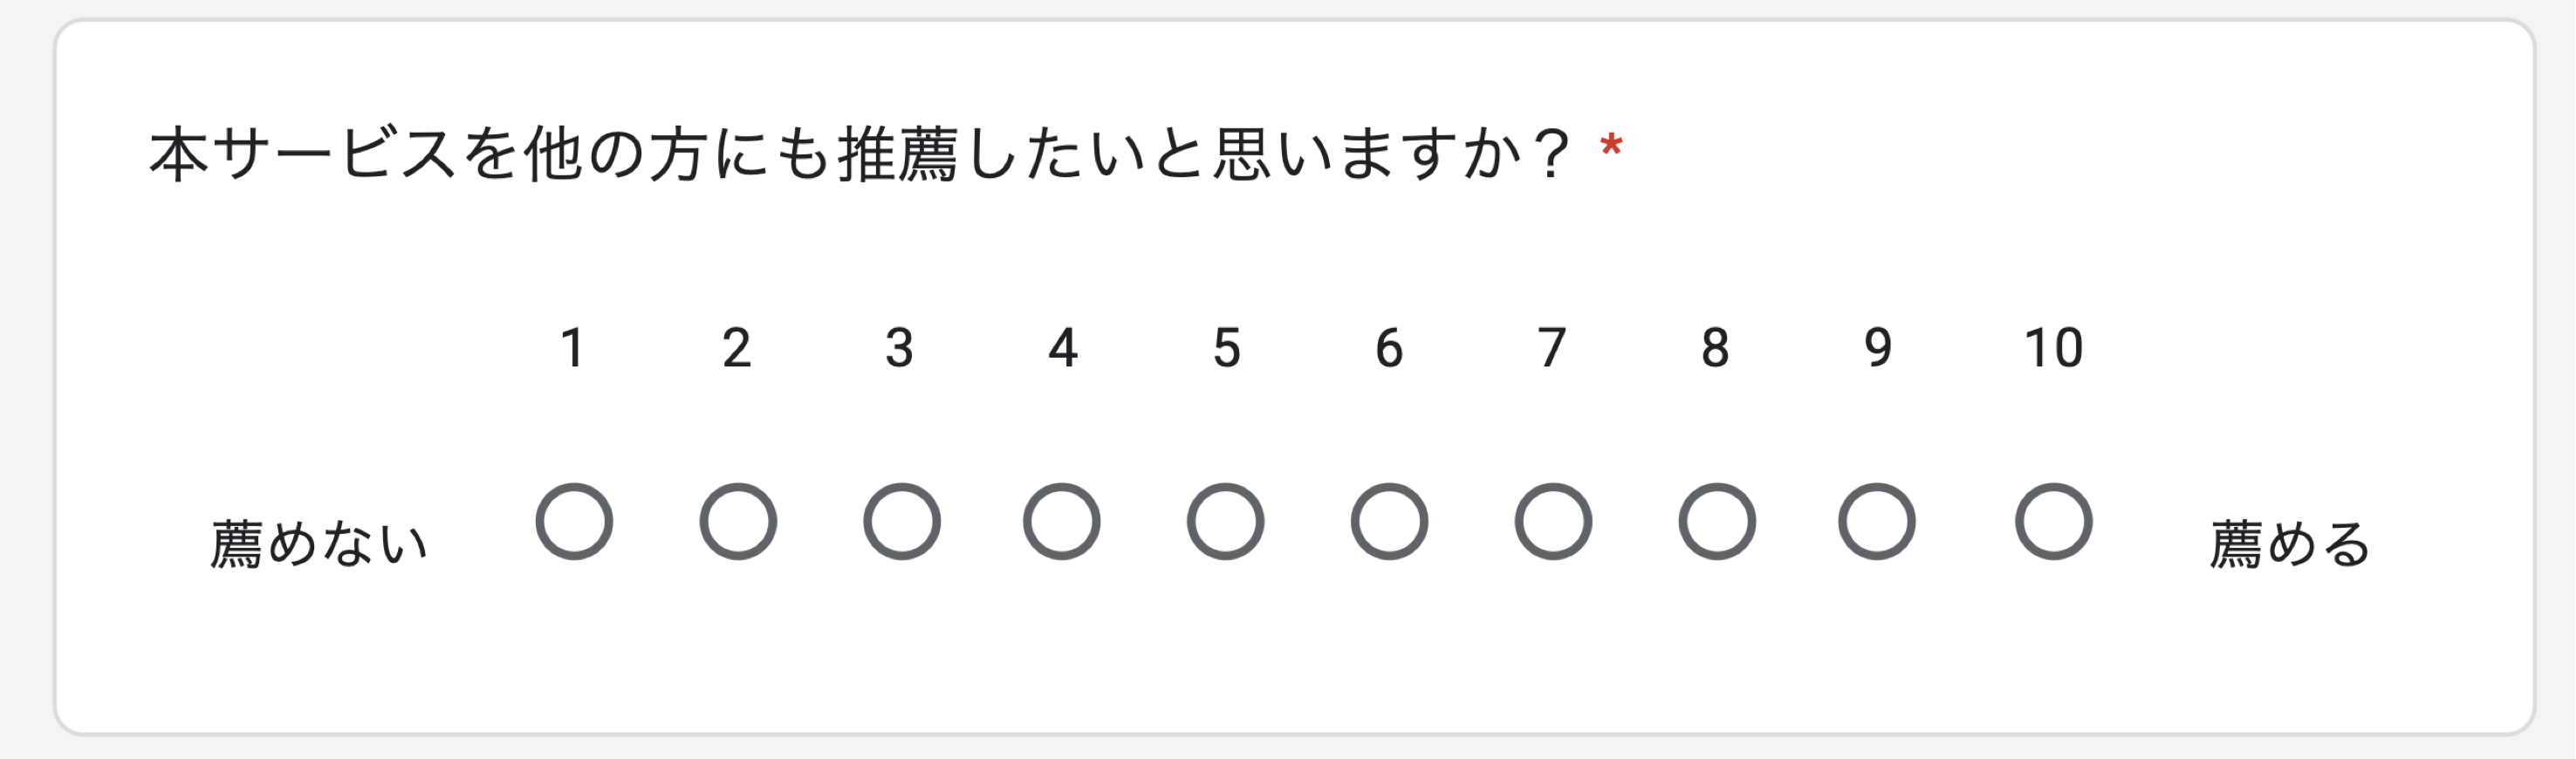Select rating 5 on the scale

coord(1227,519)
